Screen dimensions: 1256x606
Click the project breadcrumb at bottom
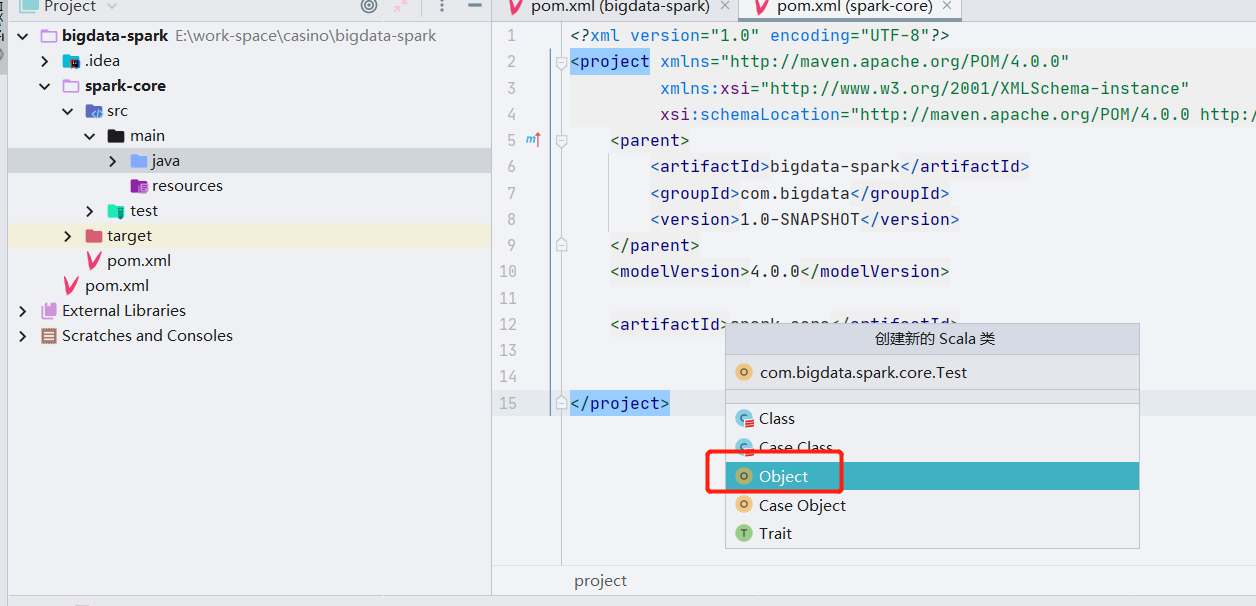click(600, 581)
